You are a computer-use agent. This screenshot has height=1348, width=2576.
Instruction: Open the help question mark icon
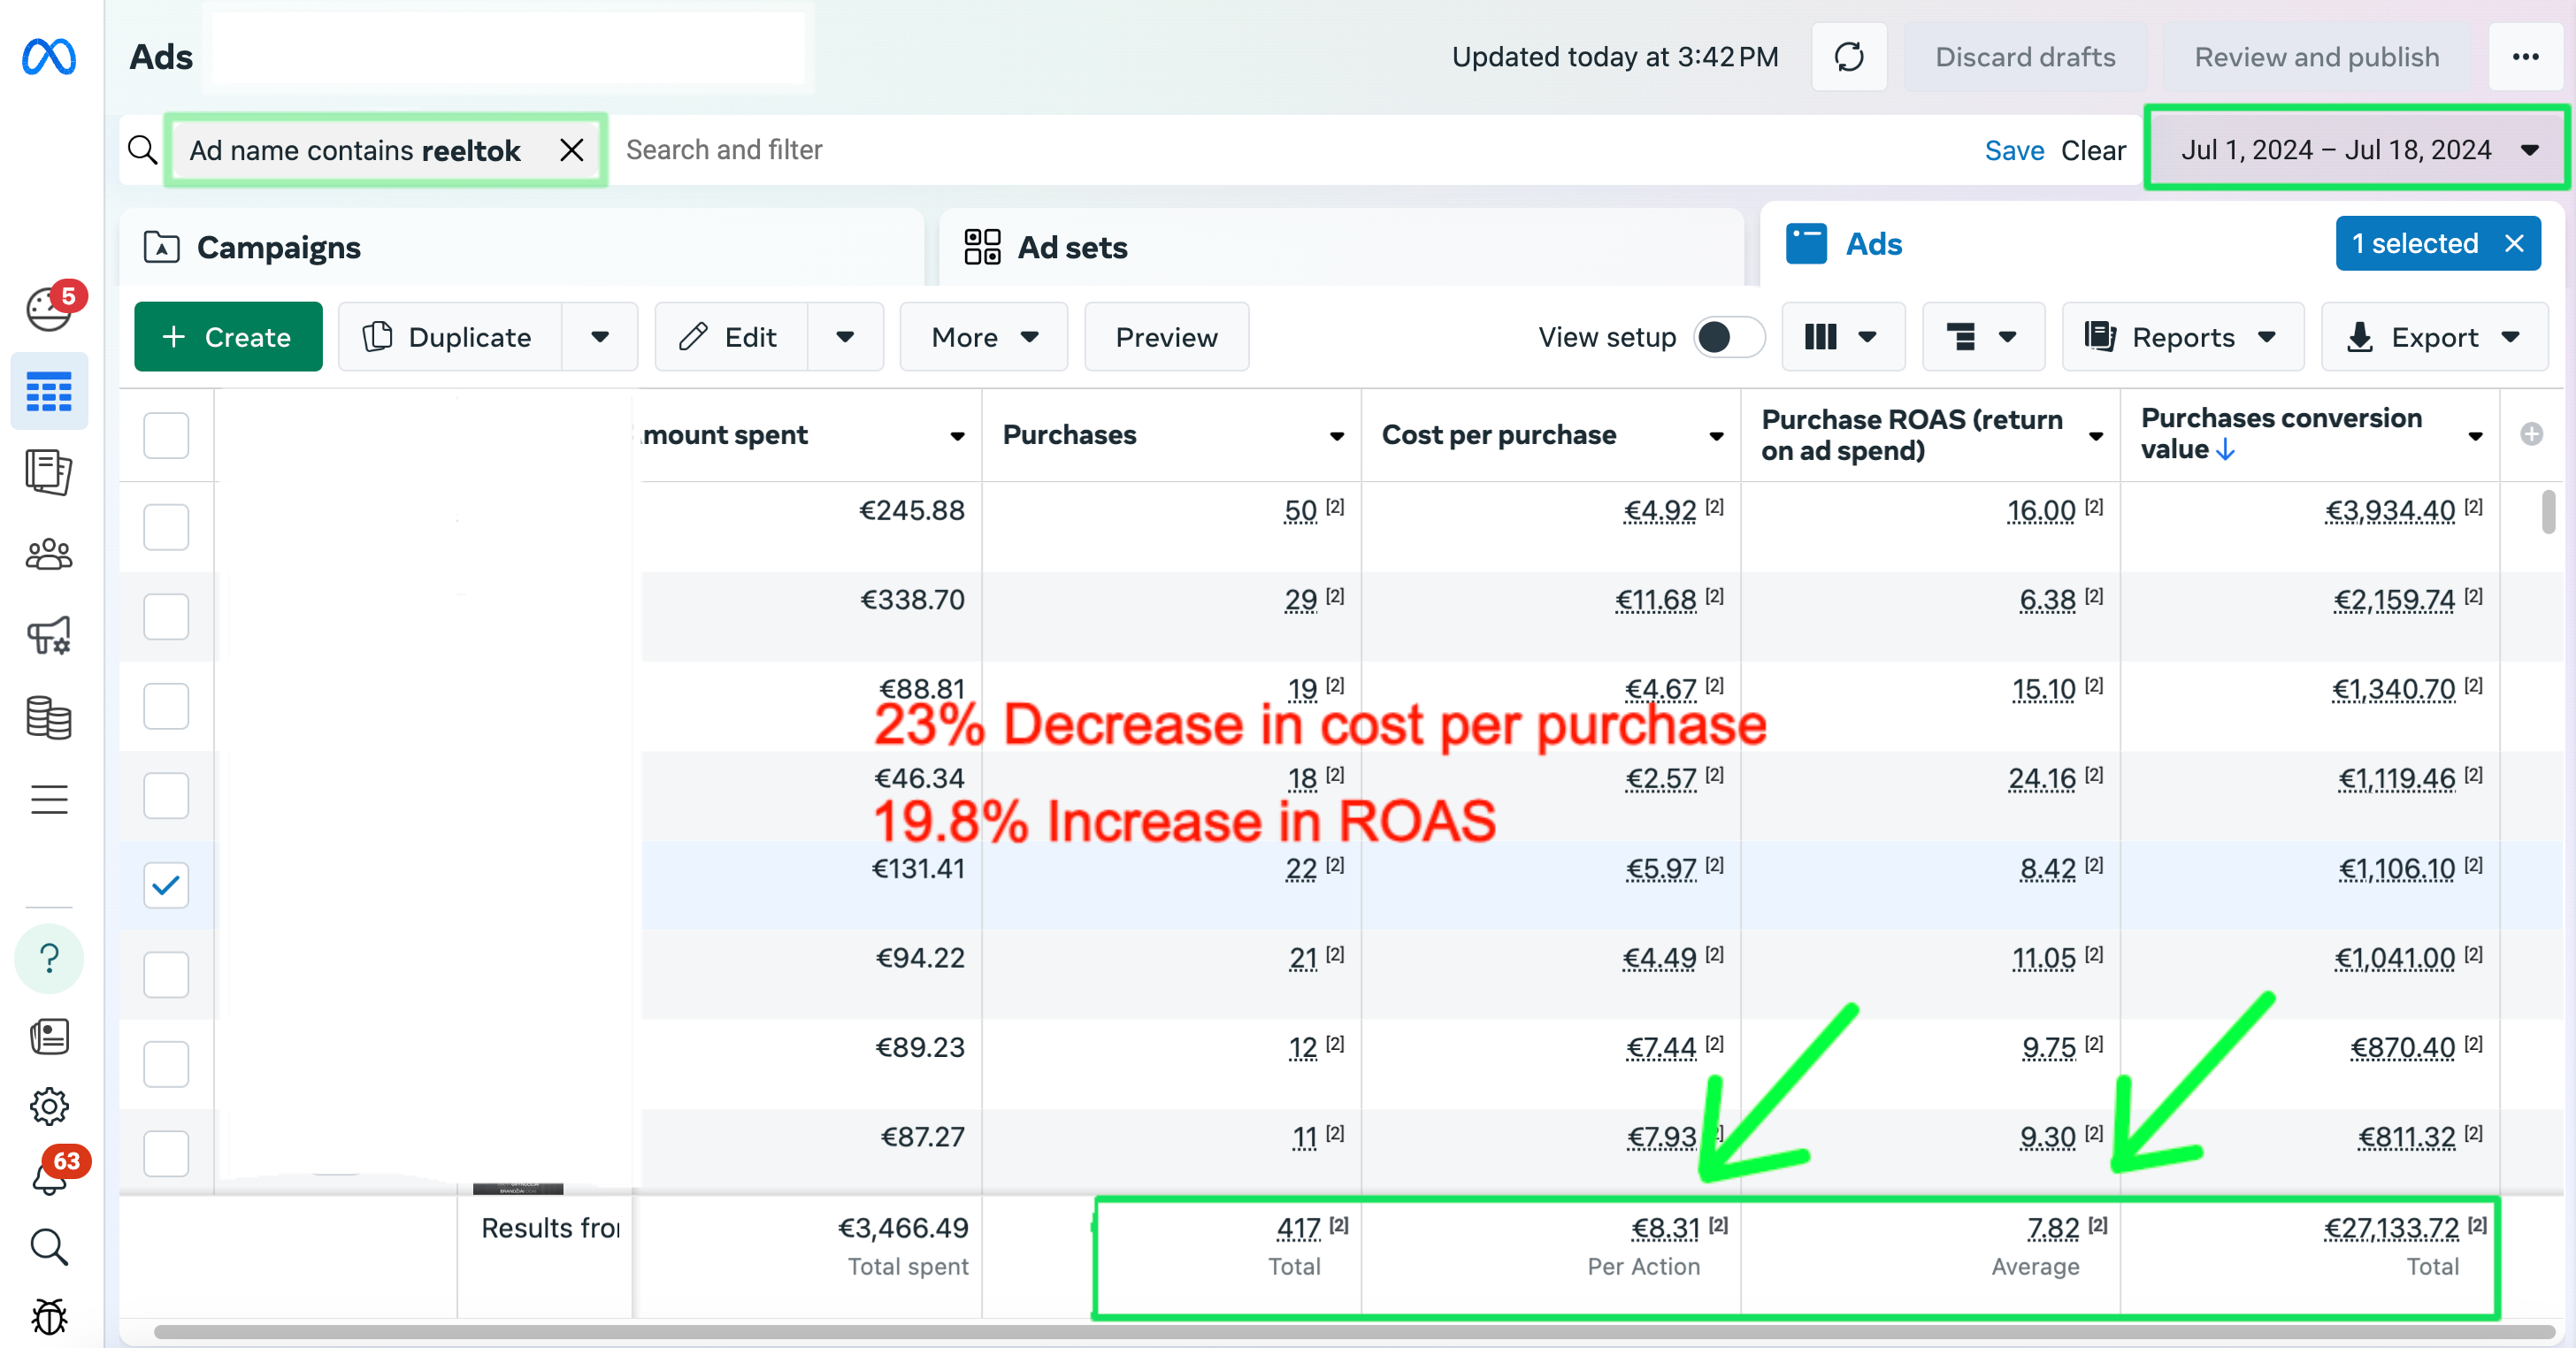point(49,959)
